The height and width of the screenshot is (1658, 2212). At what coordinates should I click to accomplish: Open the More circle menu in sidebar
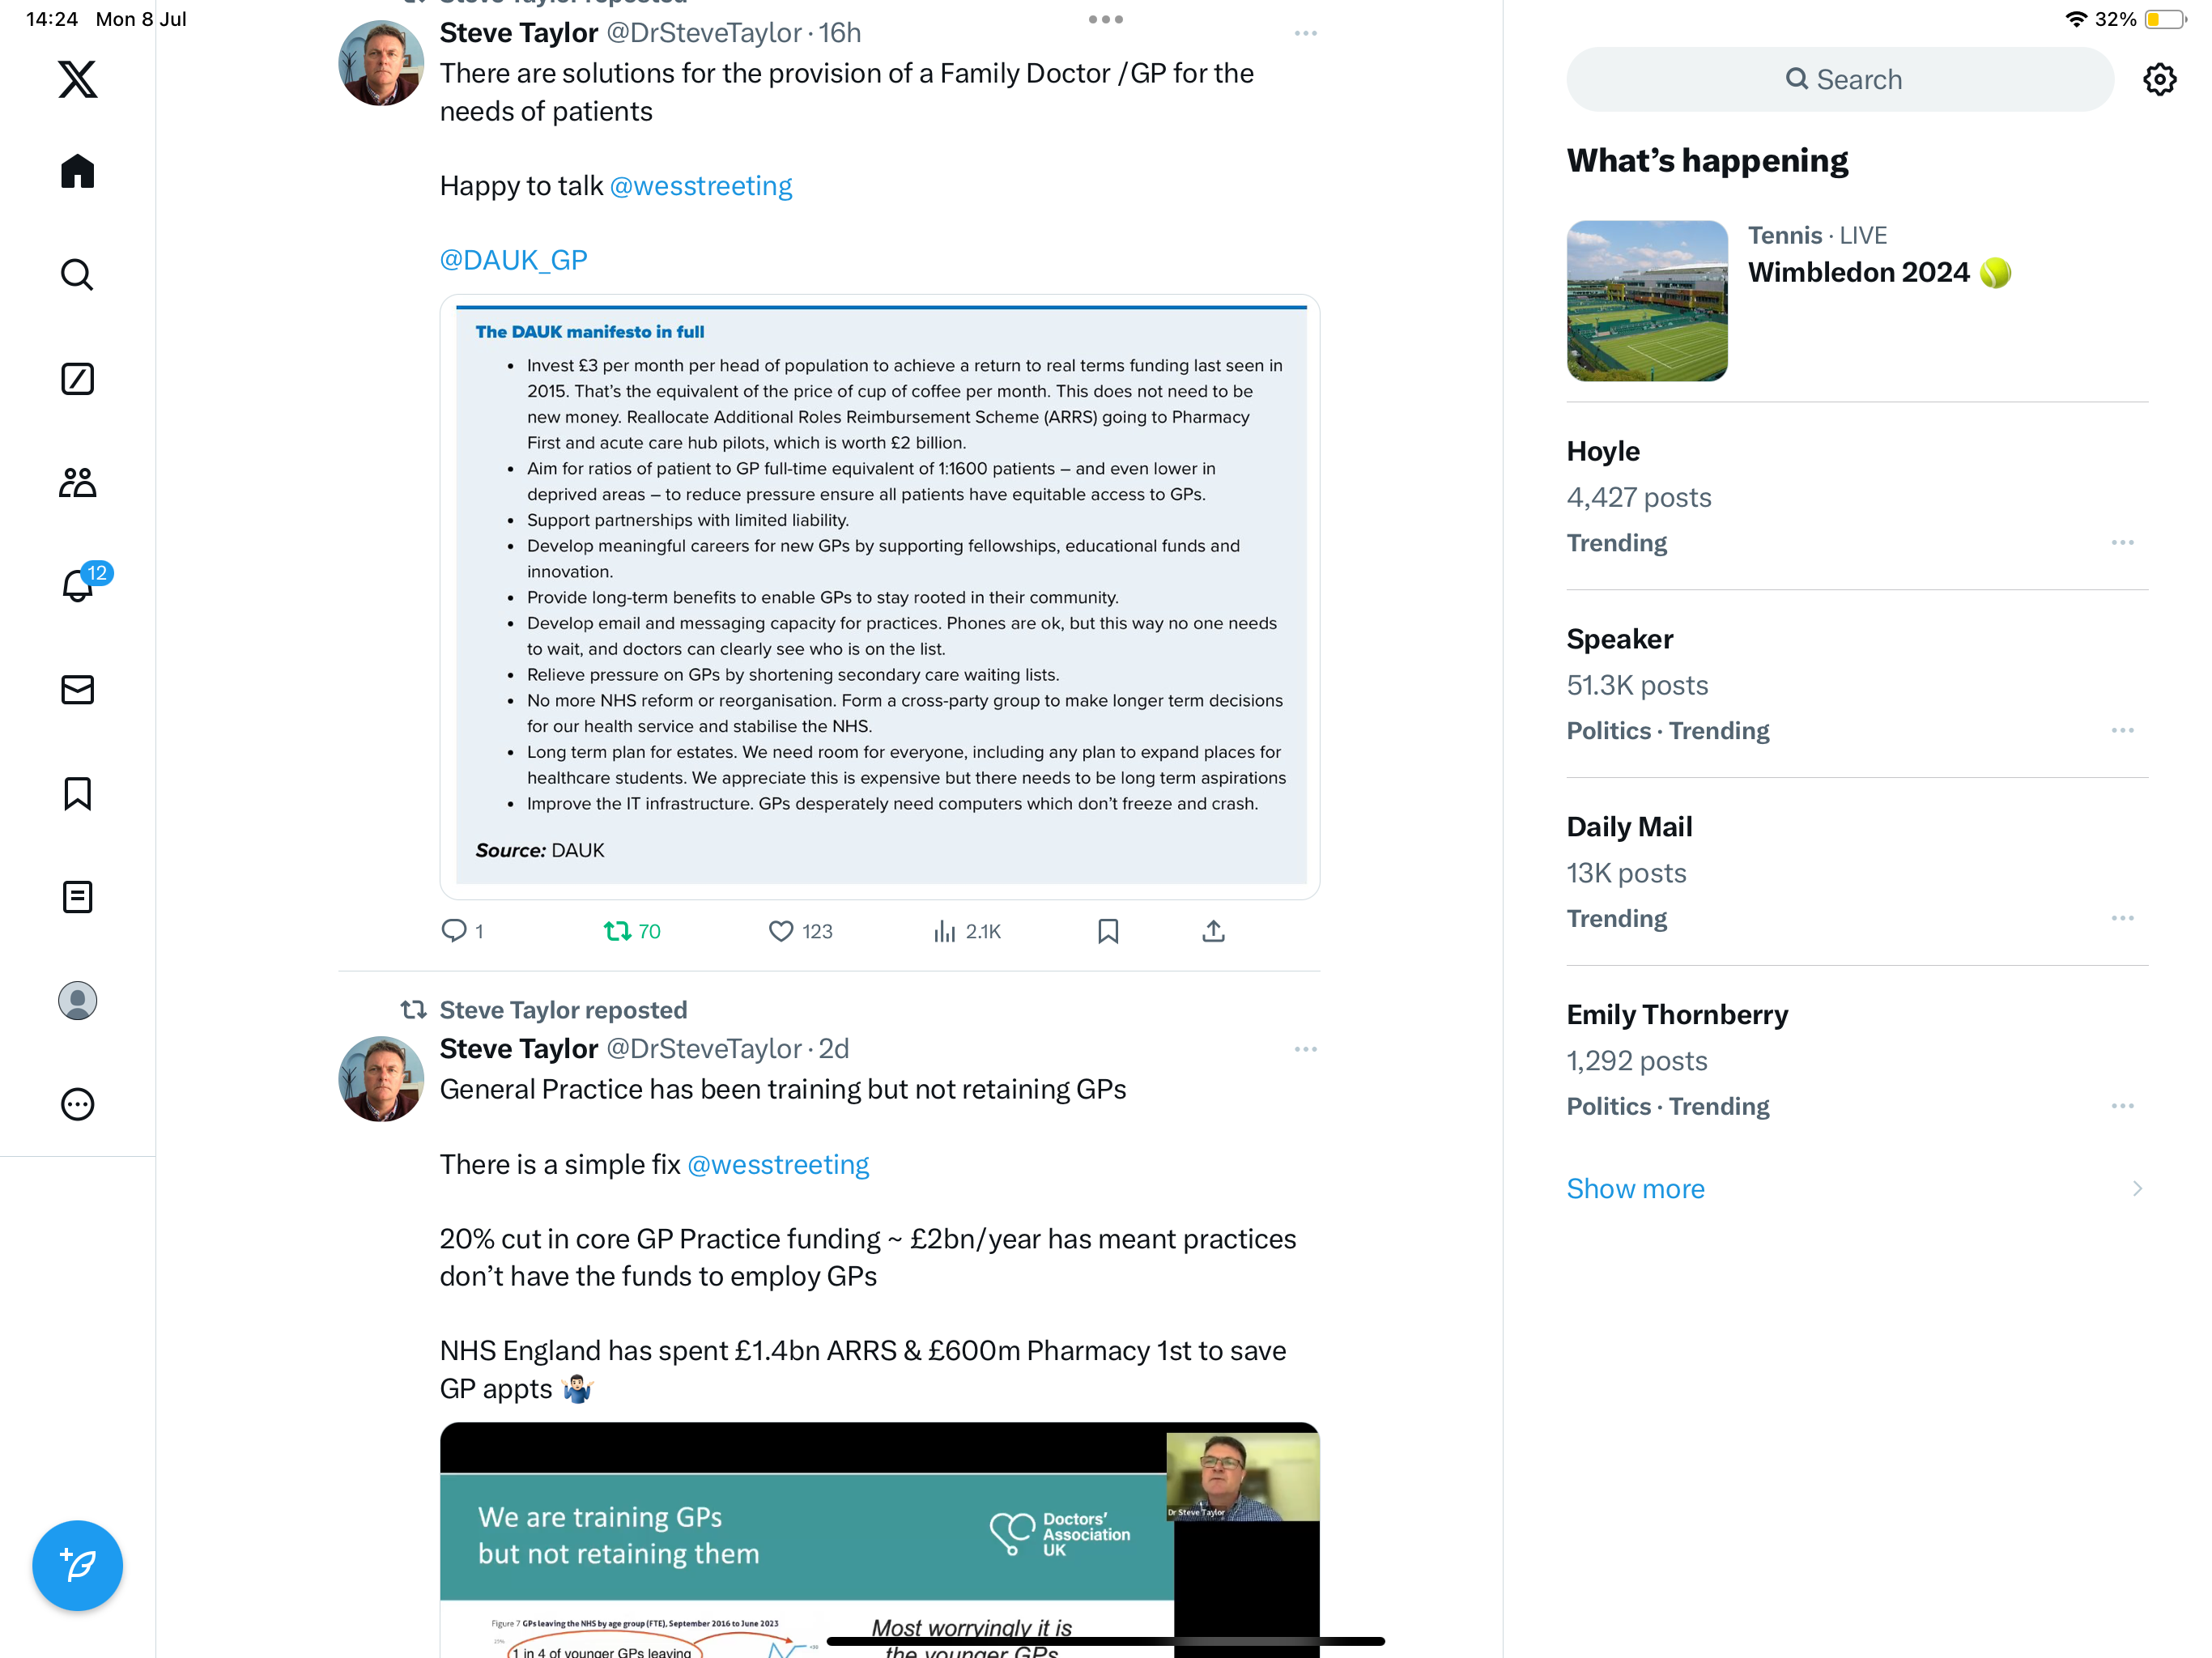click(77, 1104)
